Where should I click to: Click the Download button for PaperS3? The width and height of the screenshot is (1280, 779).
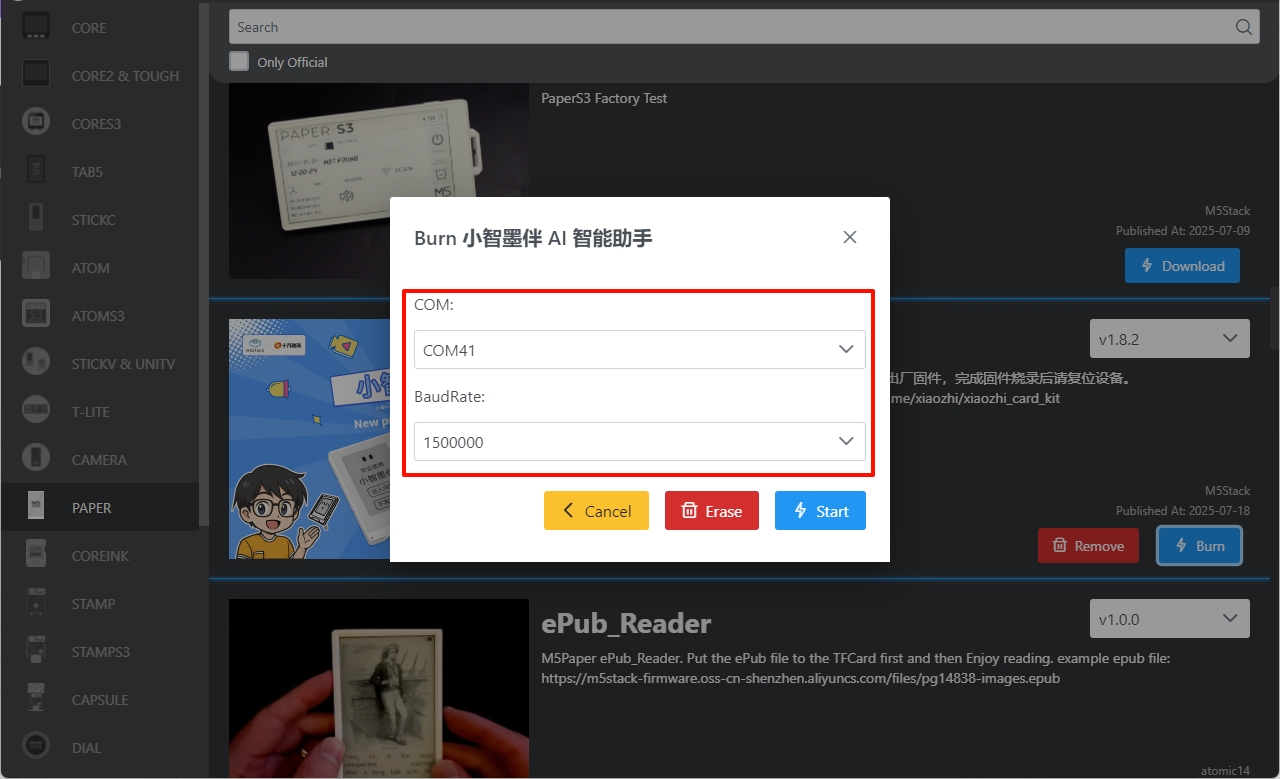click(x=1182, y=265)
